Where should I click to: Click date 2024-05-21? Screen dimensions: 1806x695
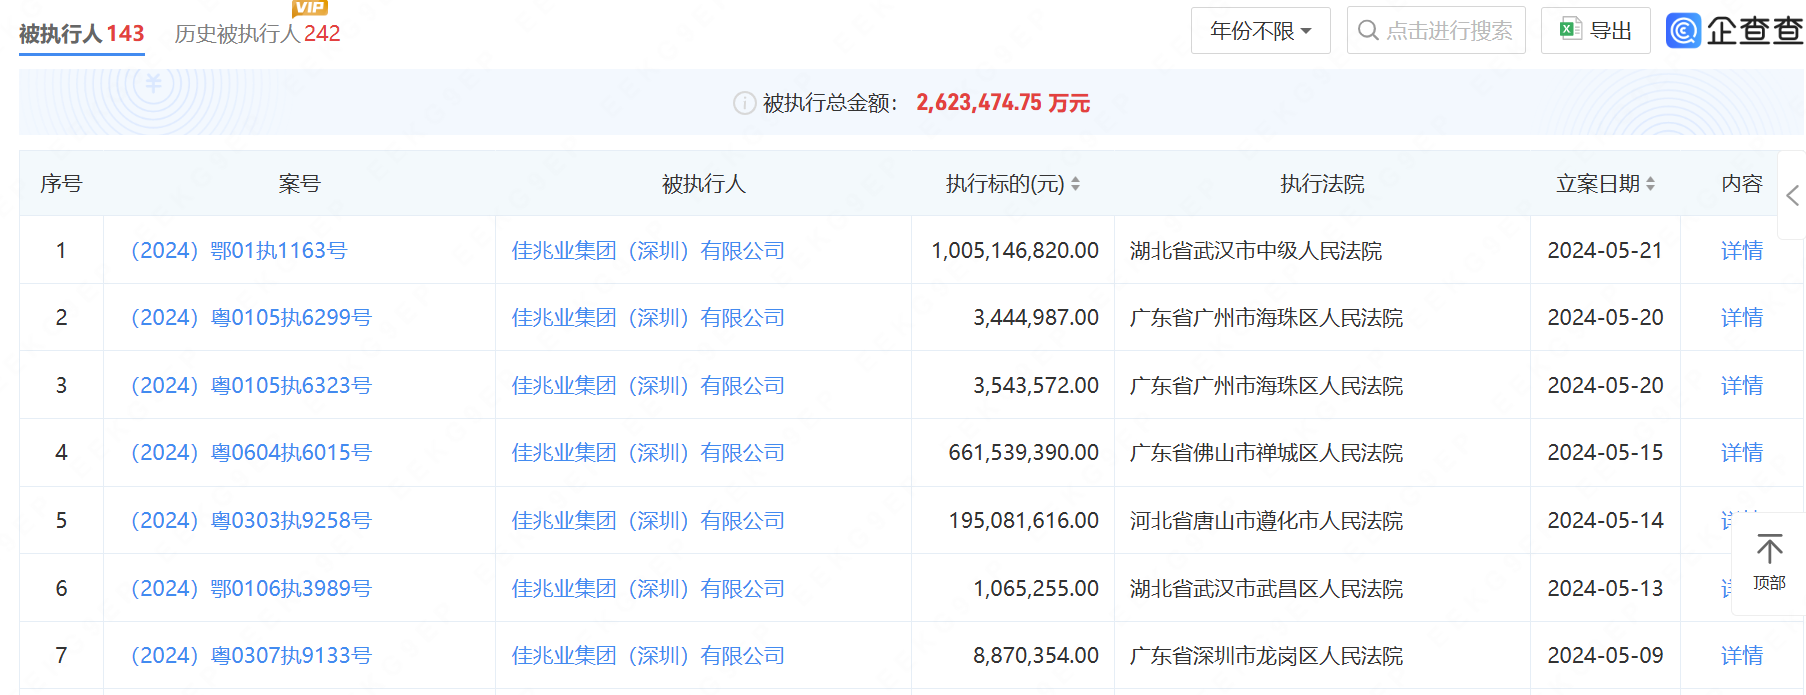(1605, 250)
